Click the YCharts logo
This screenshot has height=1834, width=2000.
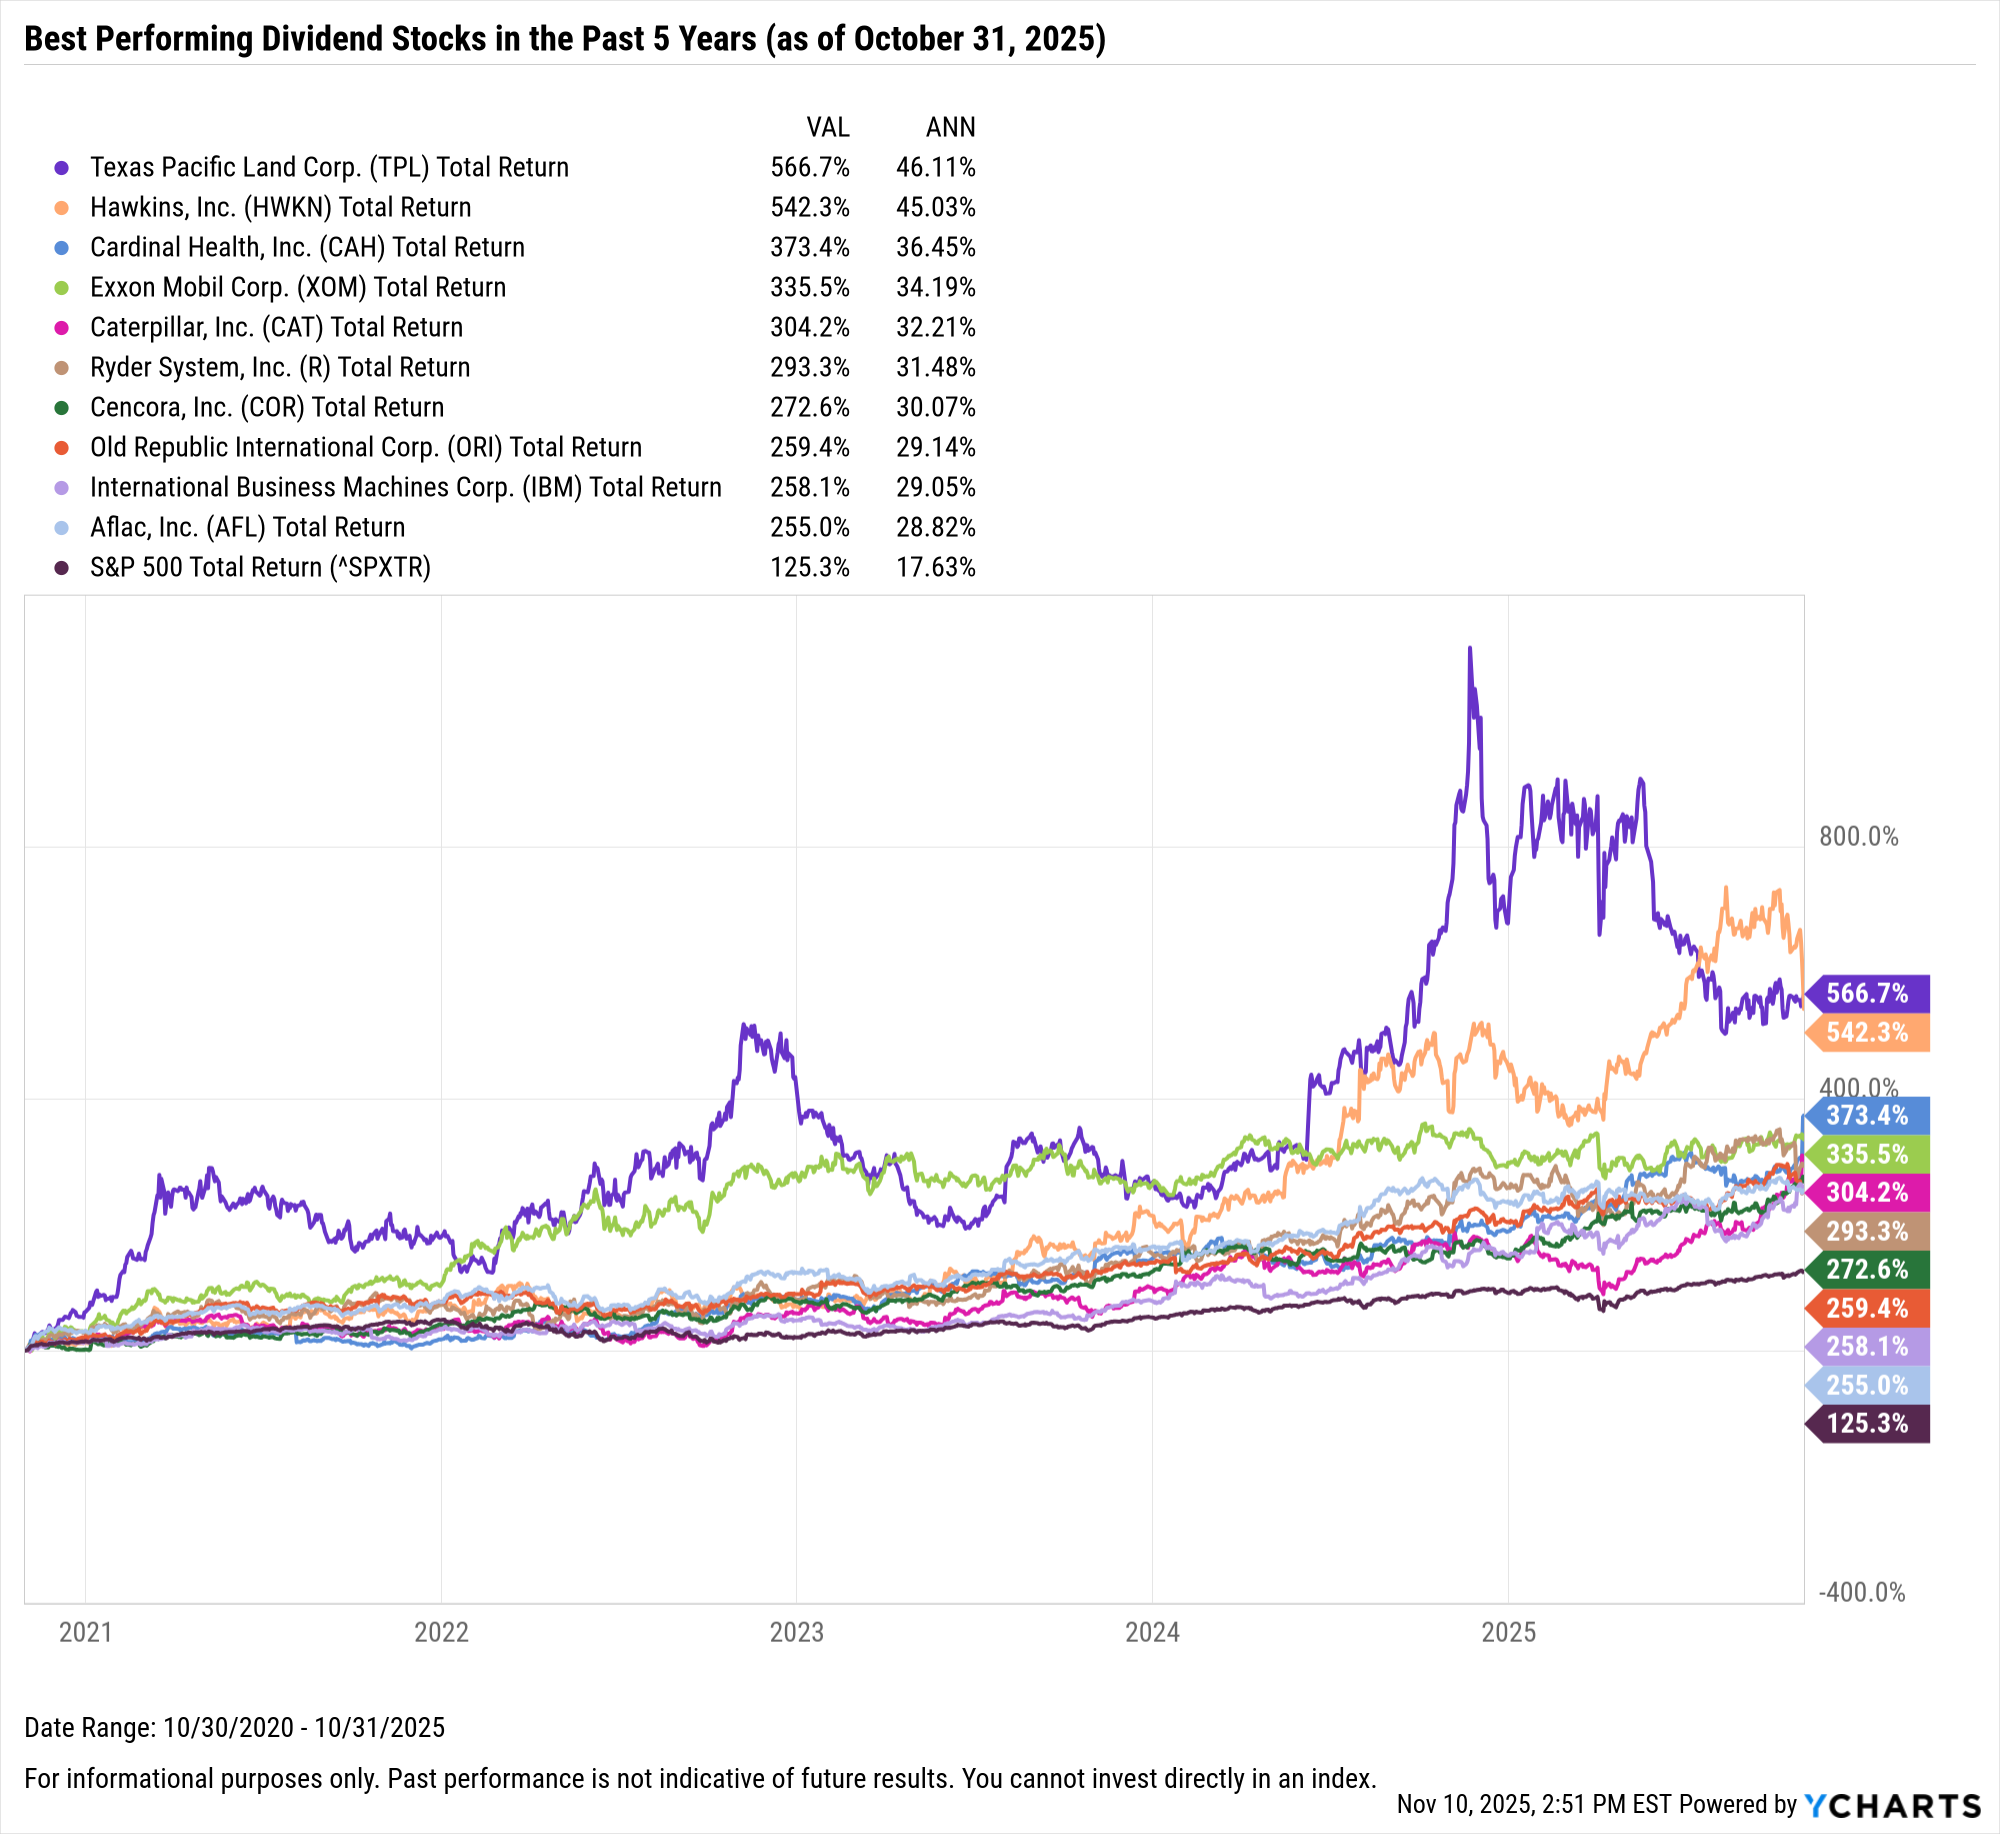1892,1805
